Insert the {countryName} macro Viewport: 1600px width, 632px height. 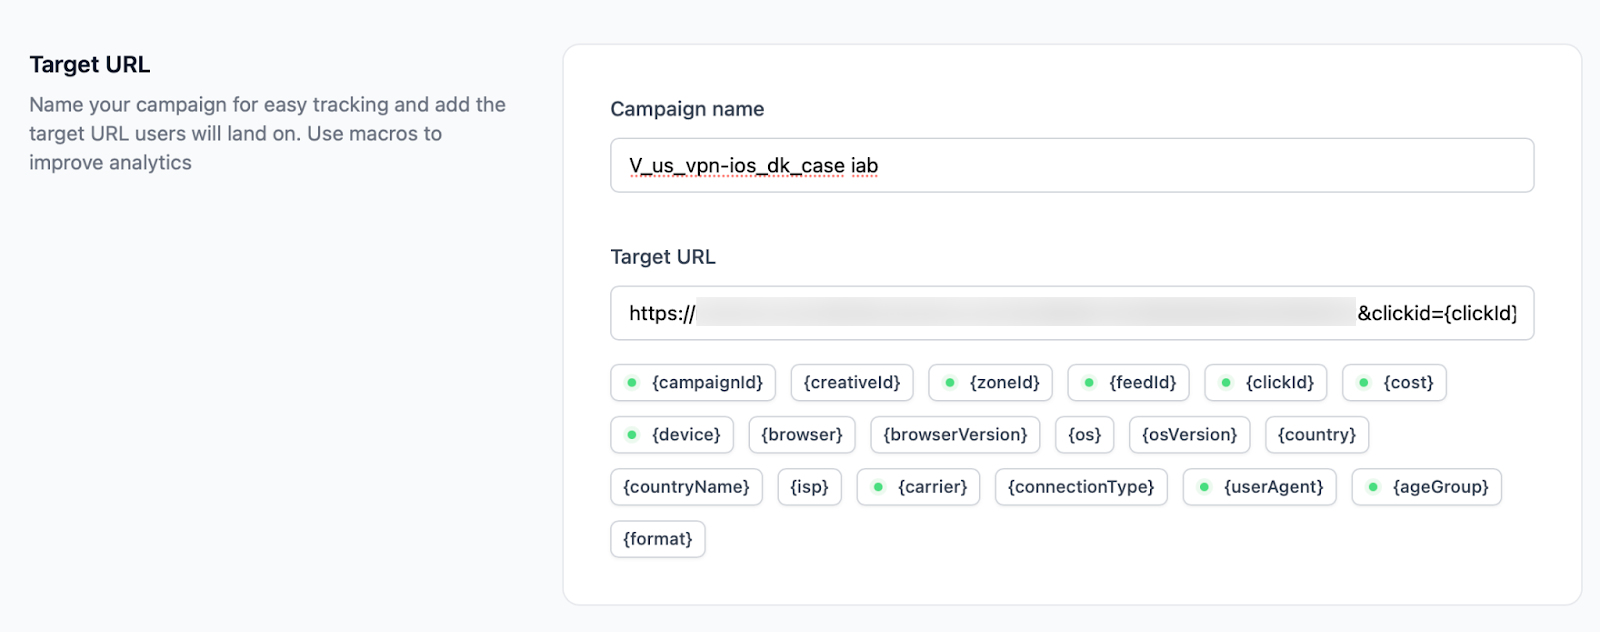pyautogui.click(x=686, y=487)
